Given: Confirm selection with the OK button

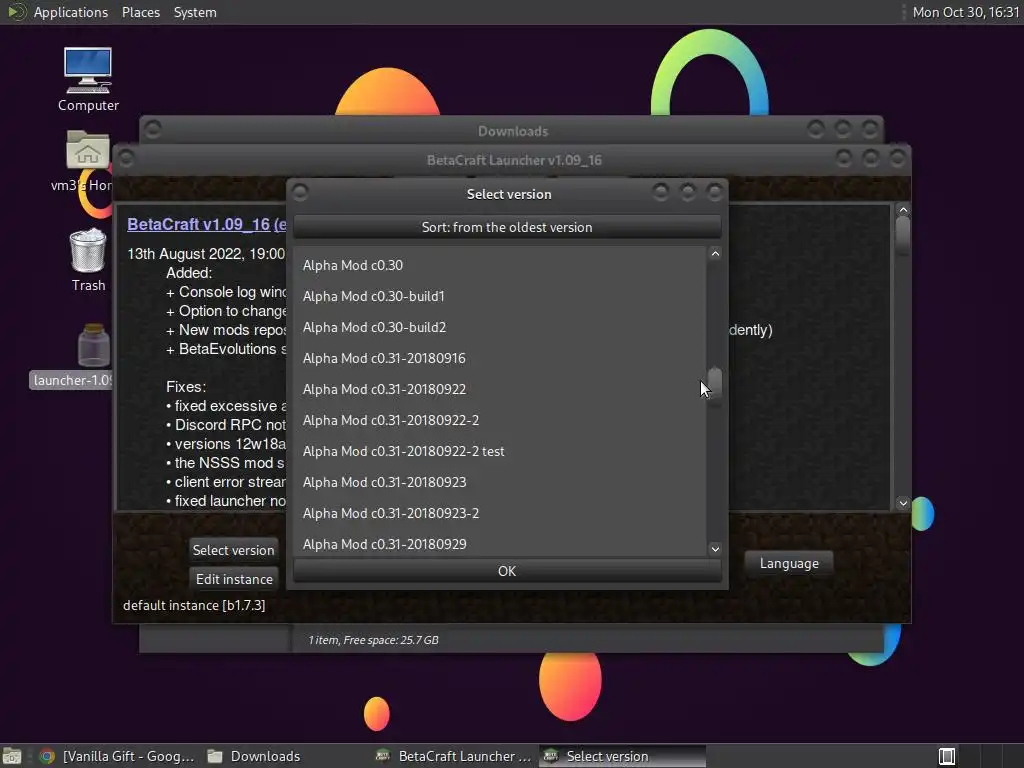Looking at the screenshot, I should (x=507, y=571).
